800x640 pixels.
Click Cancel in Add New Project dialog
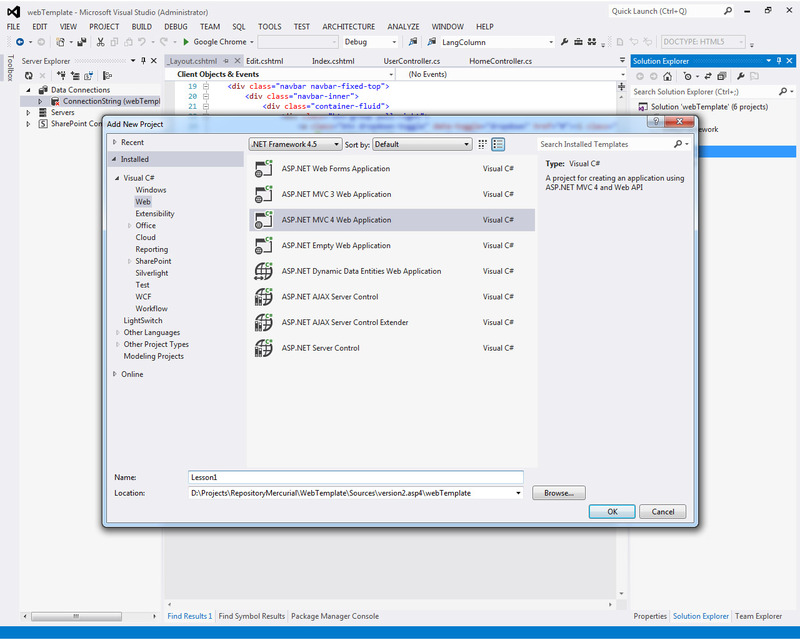pyautogui.click(x=663, y=511)
